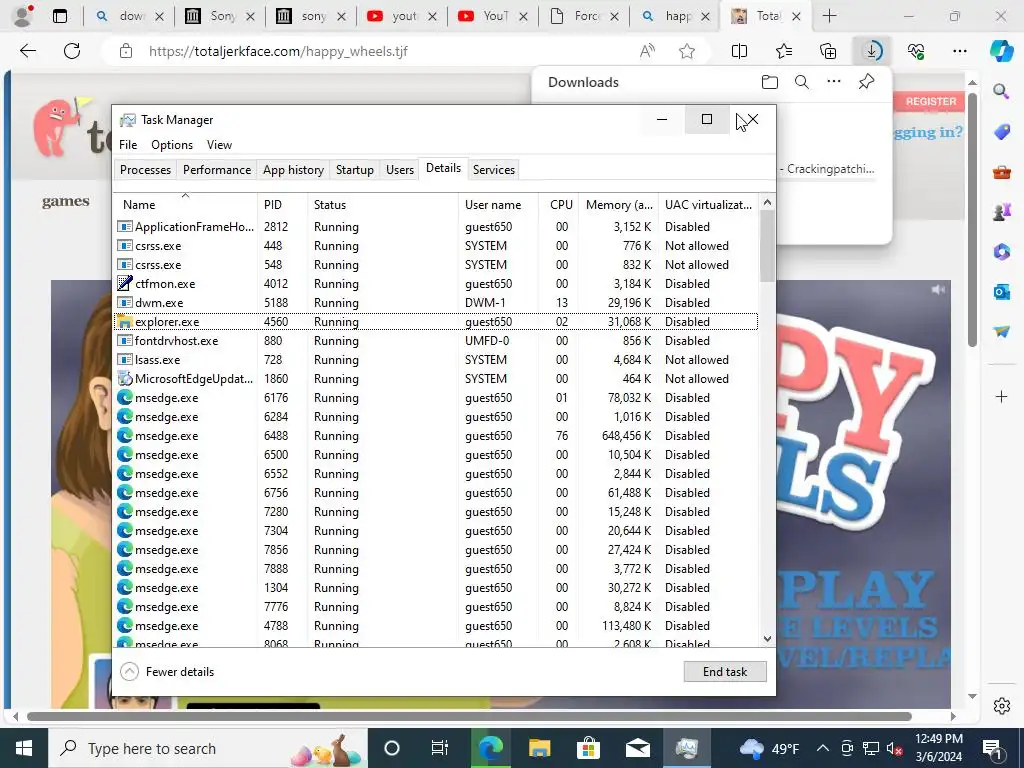This screenshot has width=1024, height=768.
Task: Open the games link on webpage
Action: 65,202
